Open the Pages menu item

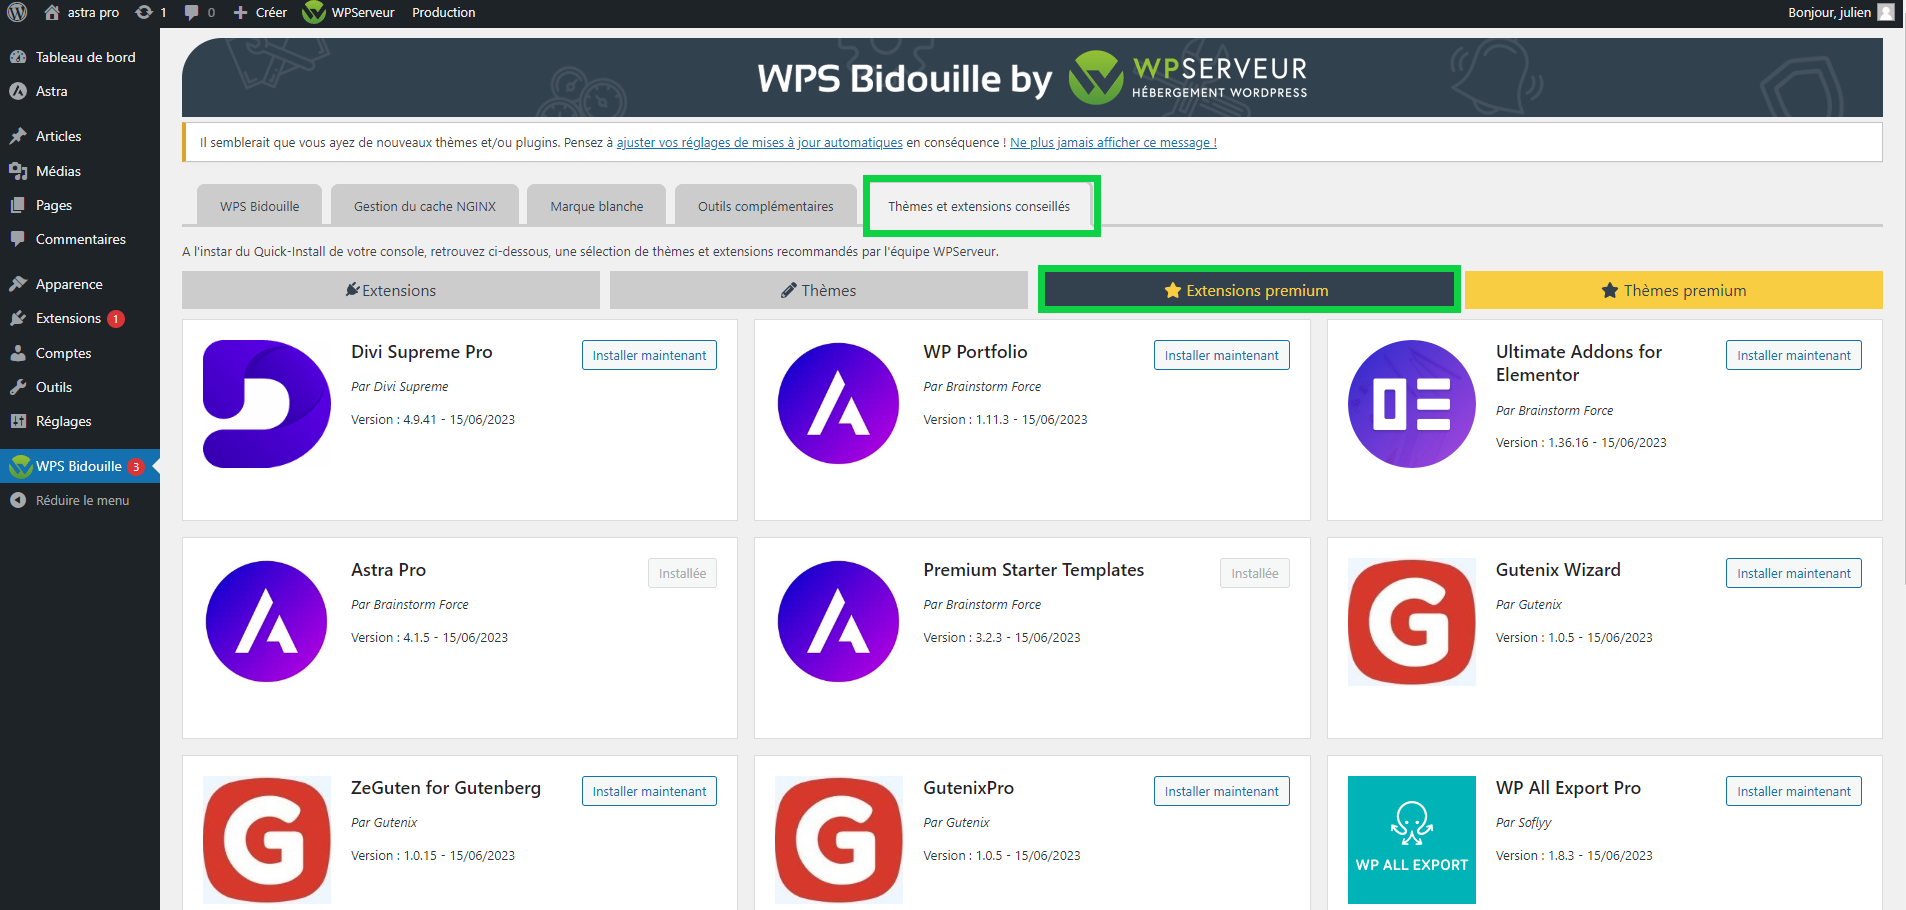coord(80,205)
